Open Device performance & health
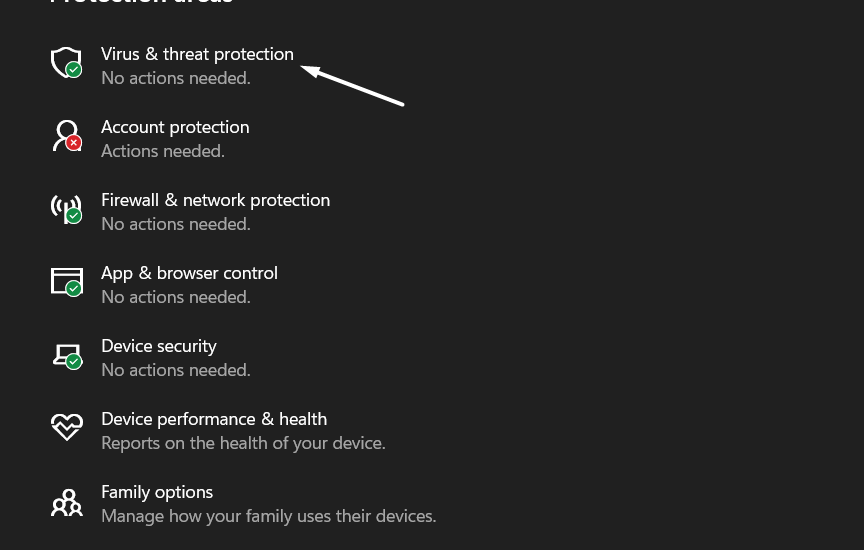Image resolution: width=864 pixels, height=550 pixels. pos(214,419)
